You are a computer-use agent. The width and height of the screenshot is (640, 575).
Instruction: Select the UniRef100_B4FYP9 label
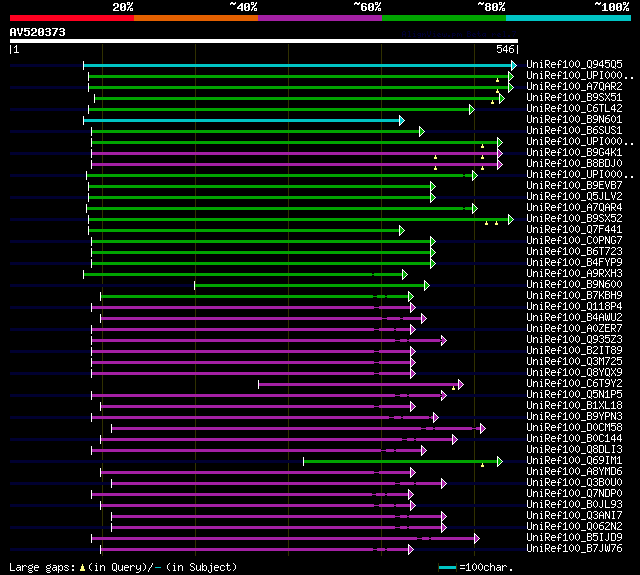pyautogui.click(x=574, y=263)
